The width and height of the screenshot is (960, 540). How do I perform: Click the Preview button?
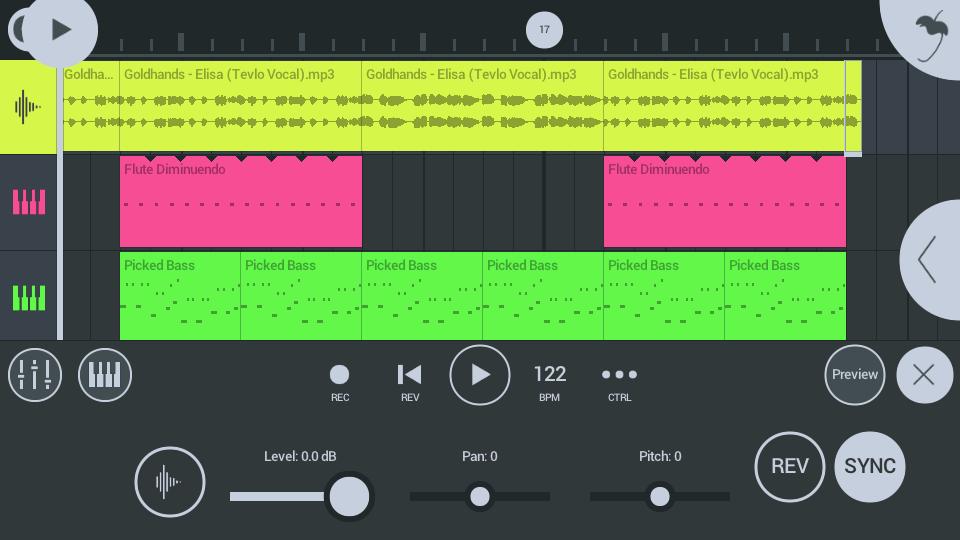[x=855, y=375]
